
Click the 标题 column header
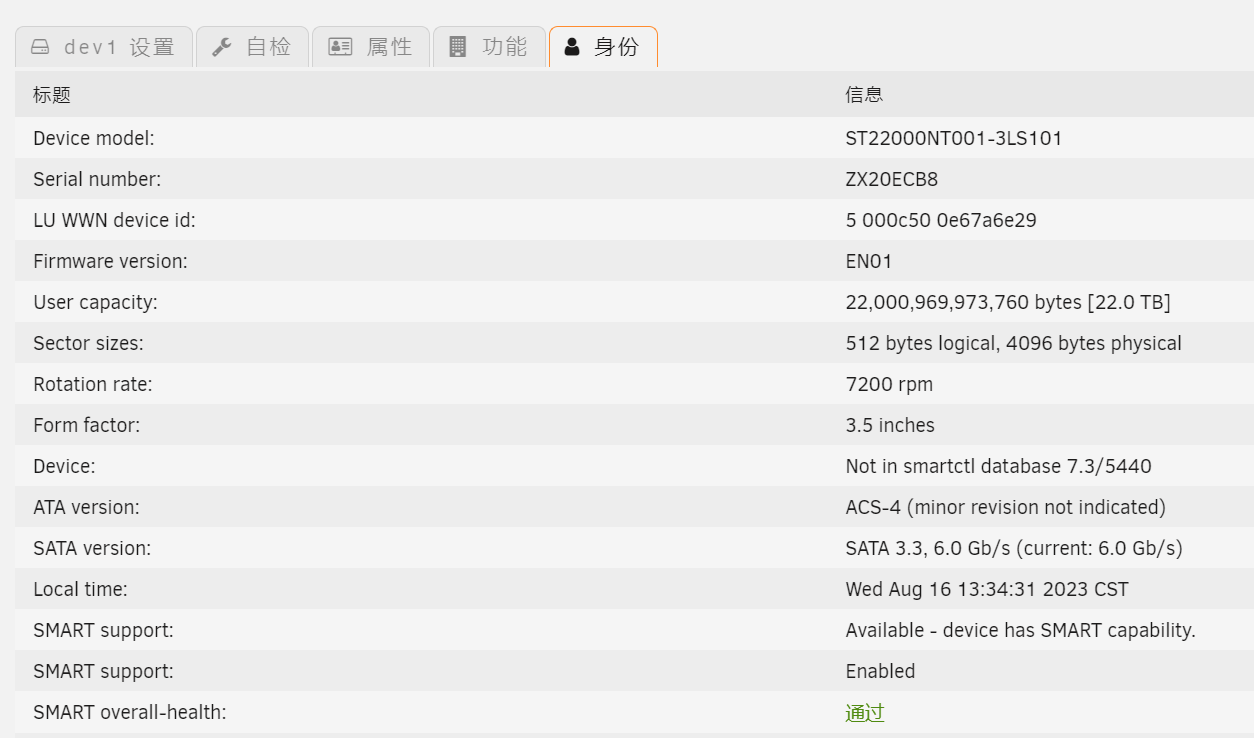click(x=52, y=95)
